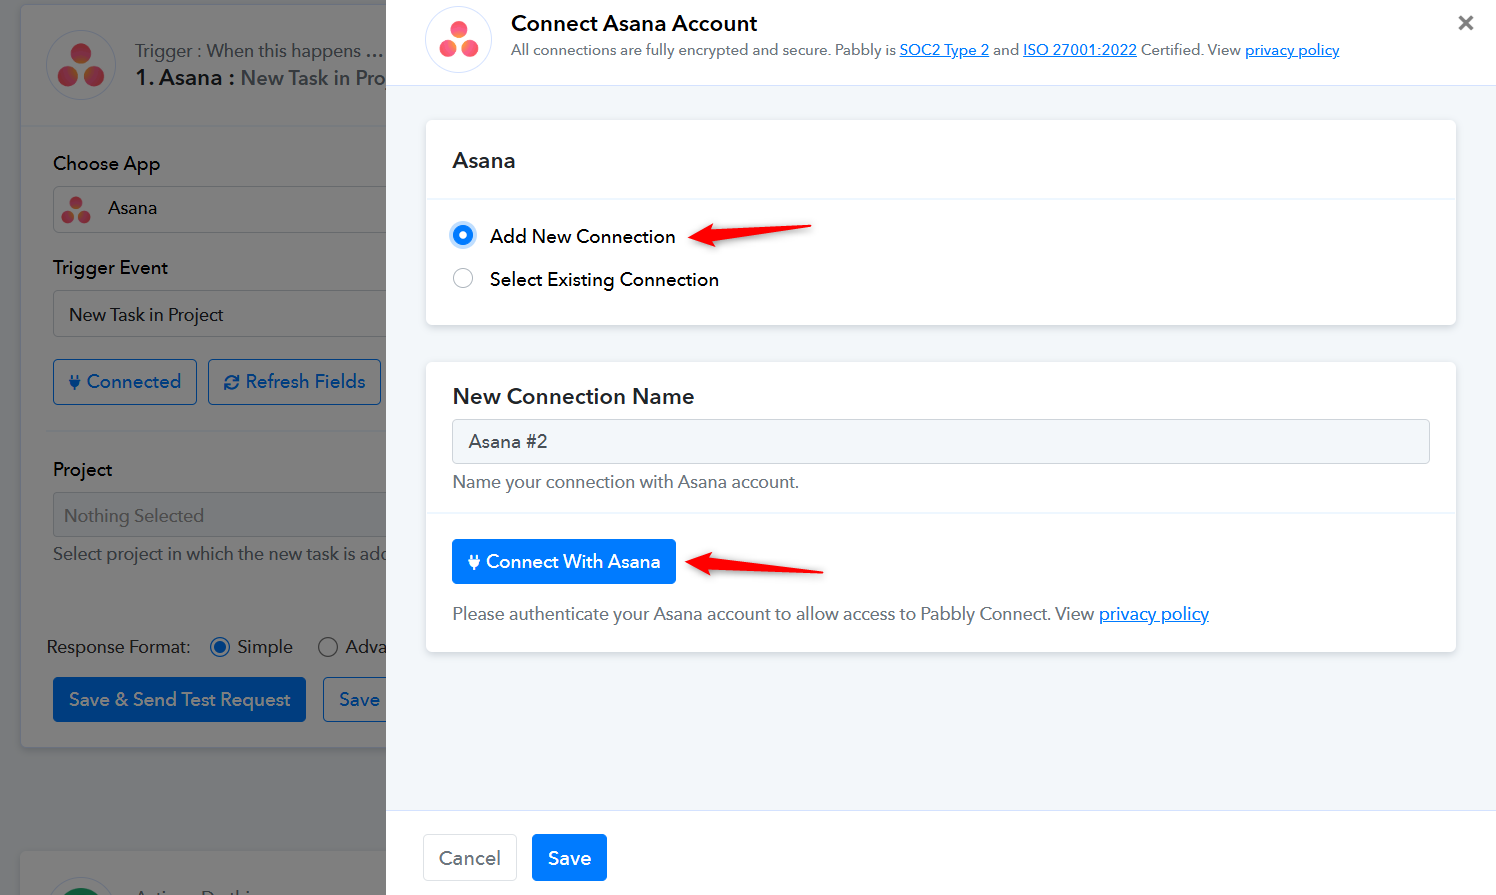
Task: Cancel the connection dialog
Action: point(470,858)
